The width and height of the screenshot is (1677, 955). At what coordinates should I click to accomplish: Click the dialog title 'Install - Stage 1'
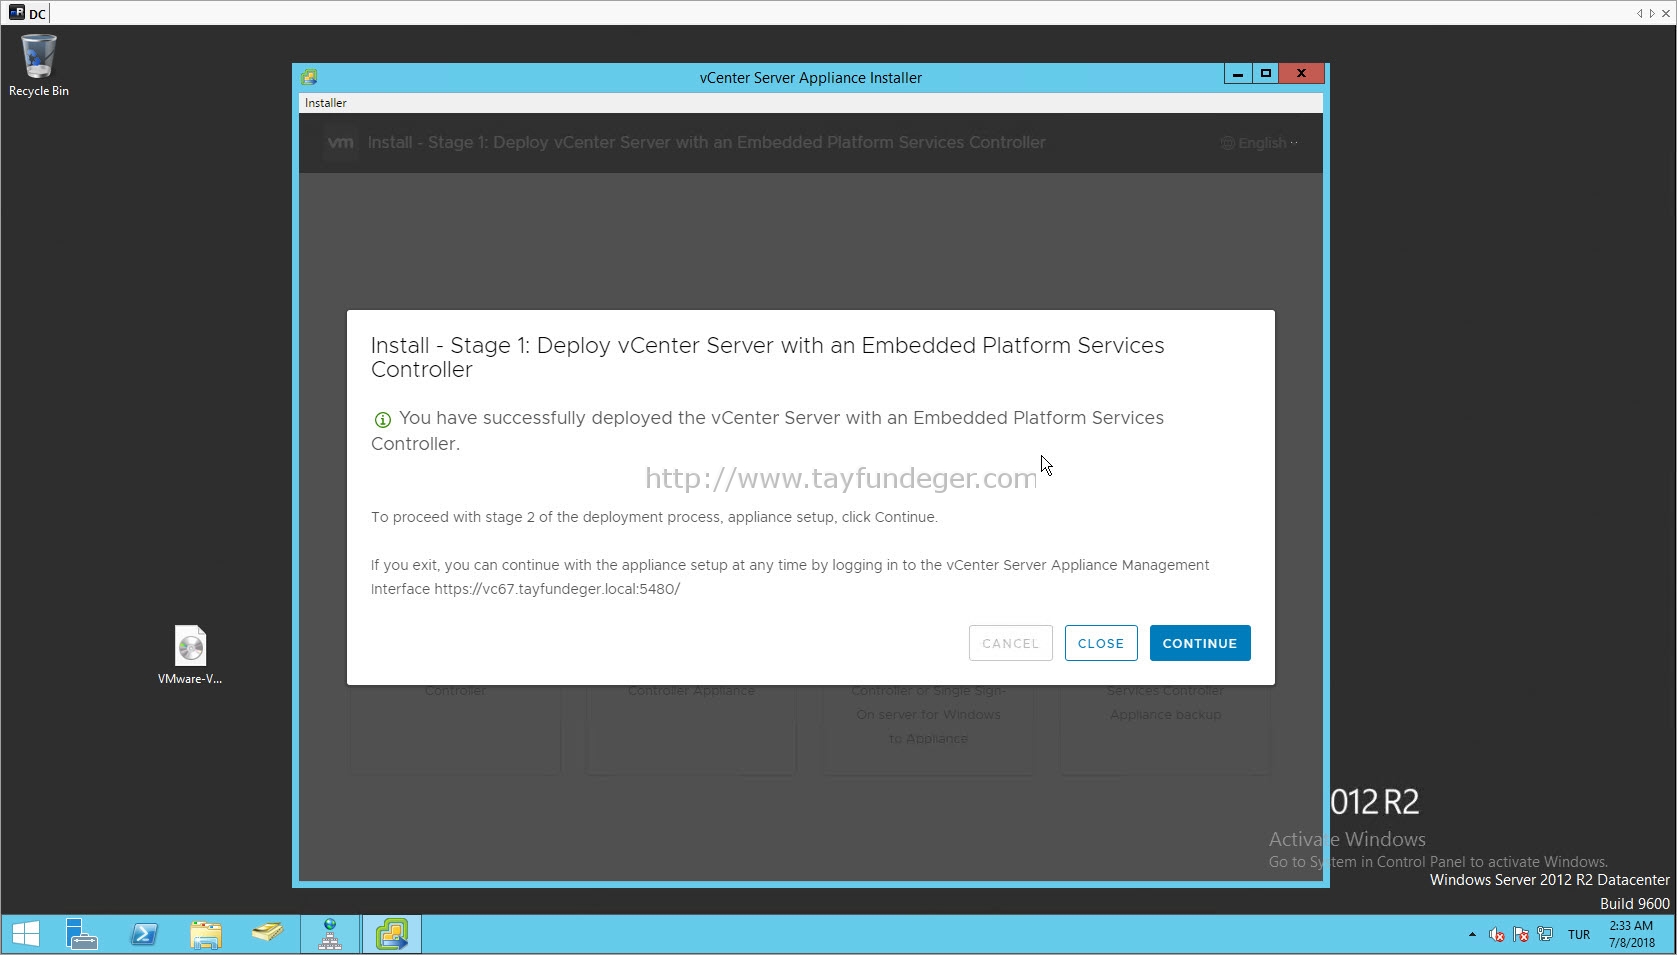tap(767, 357)
